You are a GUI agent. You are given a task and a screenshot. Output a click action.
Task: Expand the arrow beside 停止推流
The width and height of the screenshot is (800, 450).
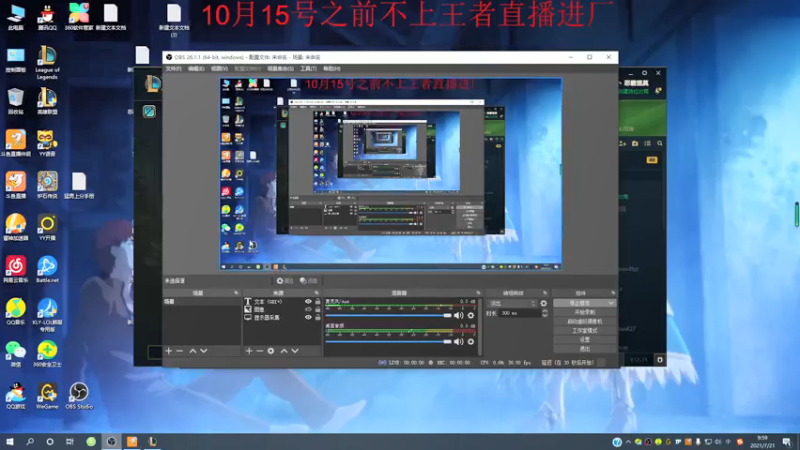tap(611, 303)
